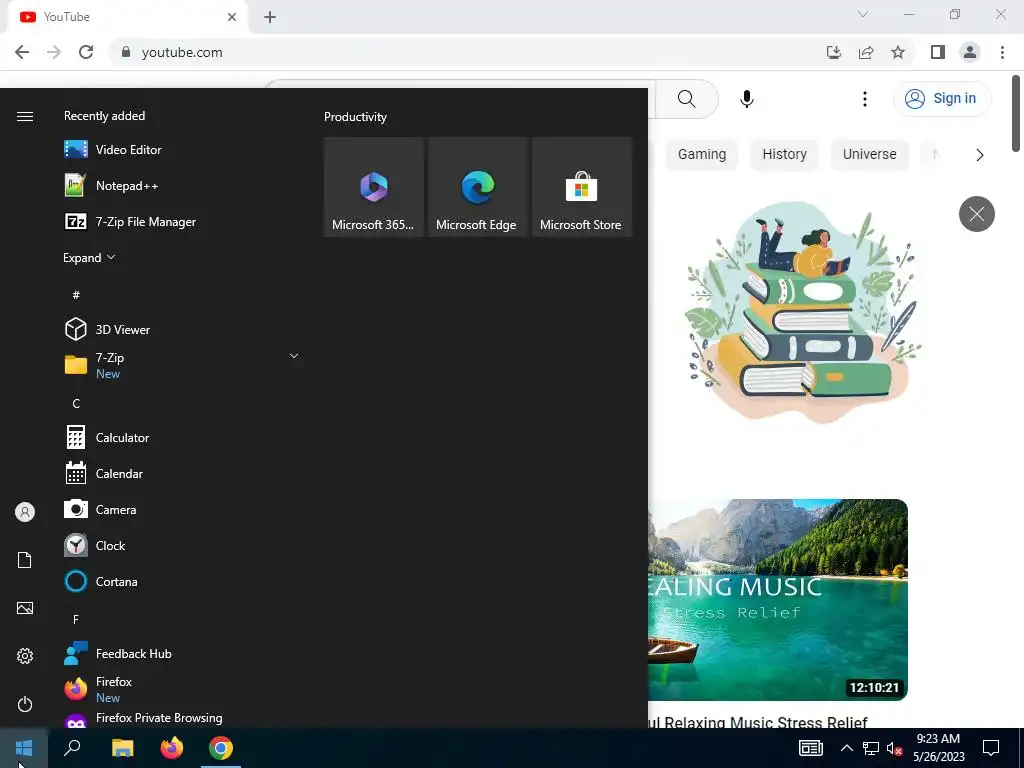Click the YouTube page vertical scrollbar
The height and width of the screenshot is (768, 1024).
[1016, 114]
